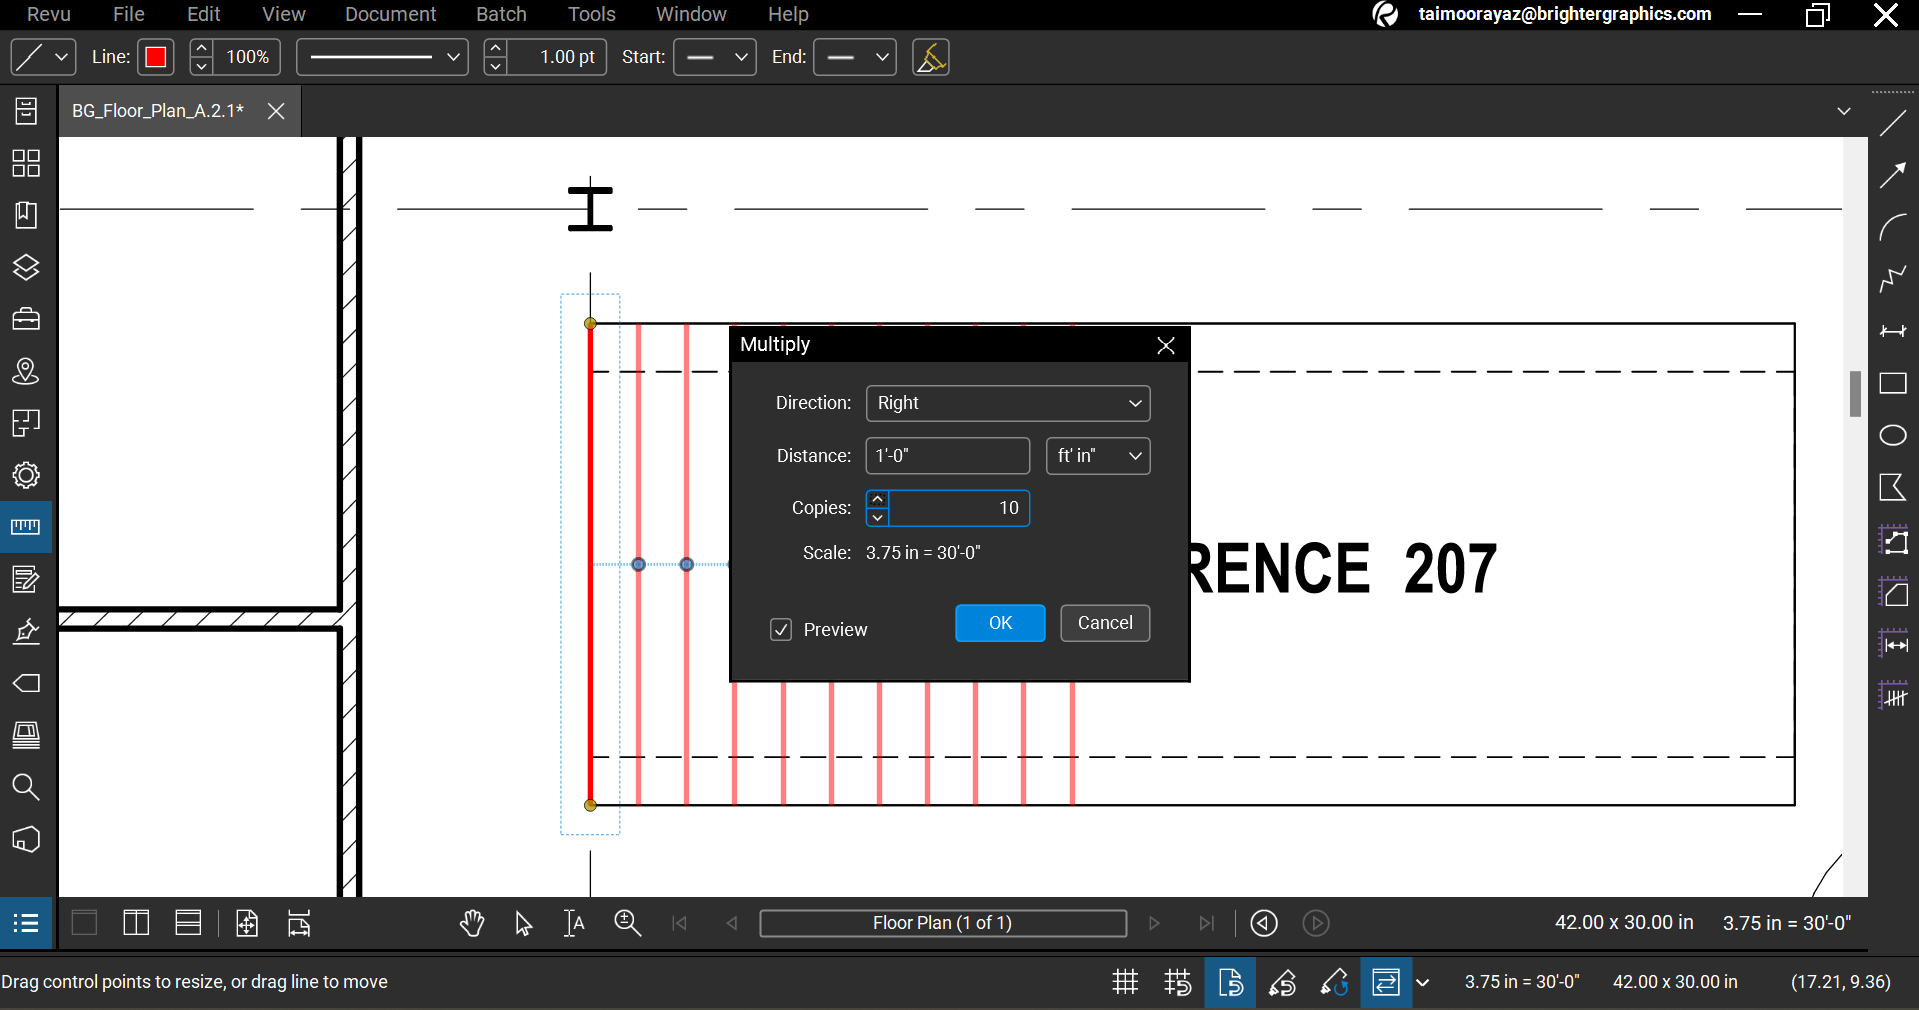The image size is (1919, 1010).
Task: Open the line style dropdown in toolbar
Action: click(x=381, y=57)
